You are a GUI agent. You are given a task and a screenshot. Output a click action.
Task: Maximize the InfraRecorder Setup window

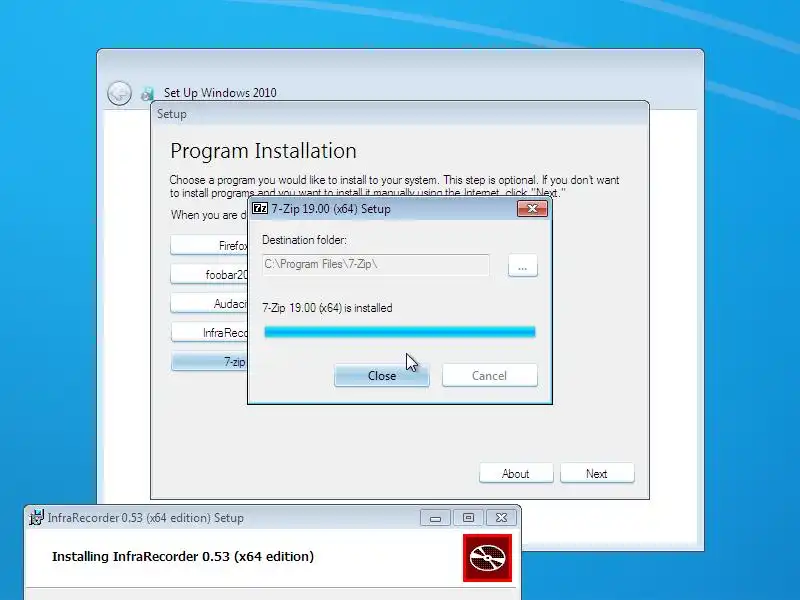(x=468, y=518)
